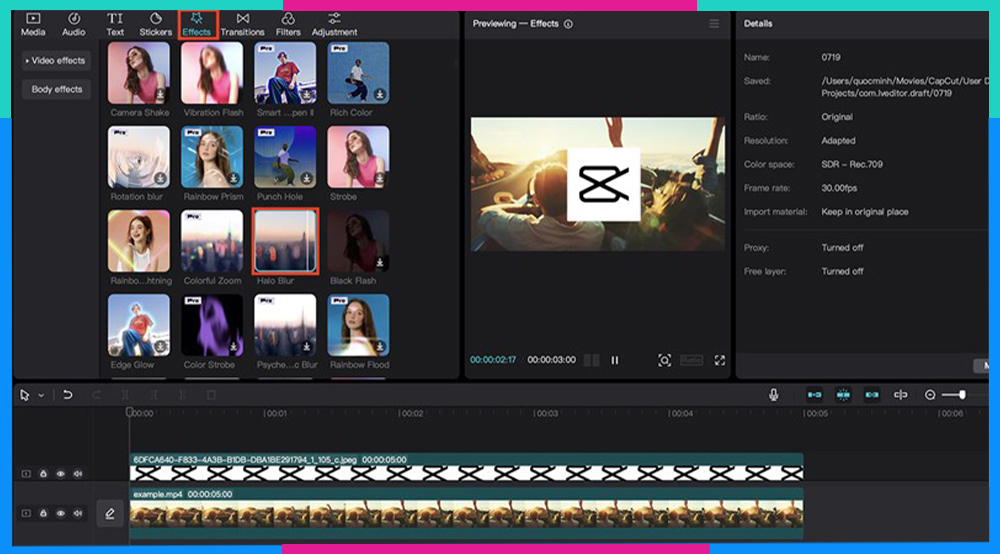The width and height of the screenshot is (1000, 554).
Task: Undo the last action
Action: pos(67,395)
